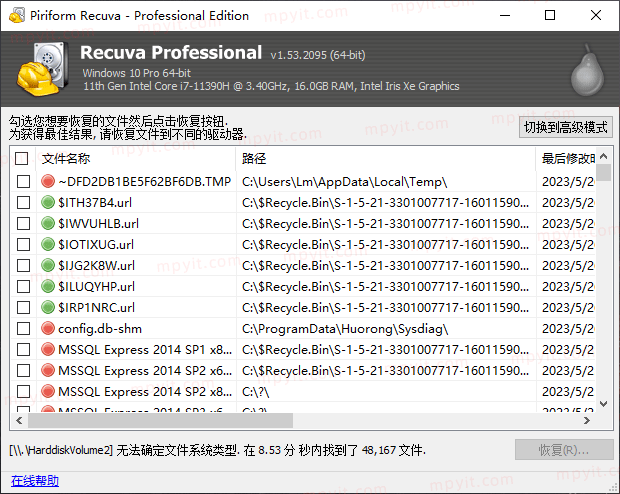620x494 pixels.
Task: Click green status dot for $IWVUHLB.url
Action: click(x=48, y=223)
